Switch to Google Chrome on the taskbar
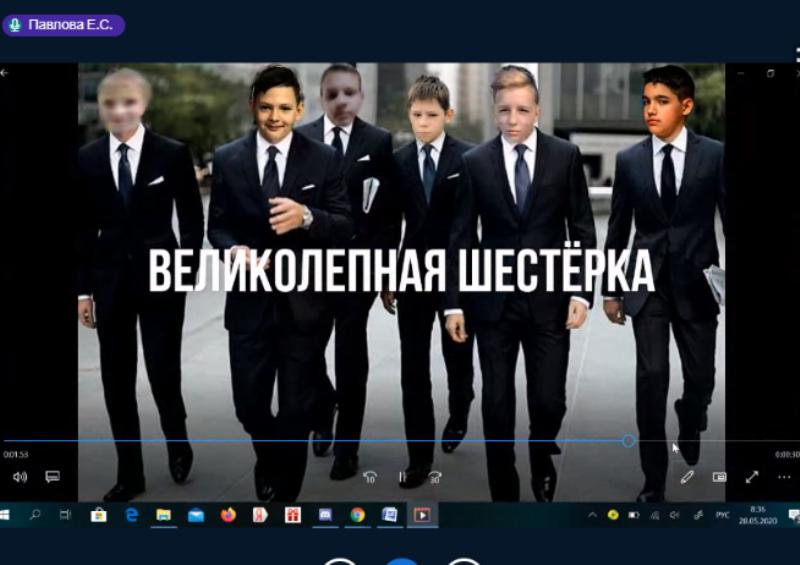Viewport: 800px width, 565px height. pos(357,515)
